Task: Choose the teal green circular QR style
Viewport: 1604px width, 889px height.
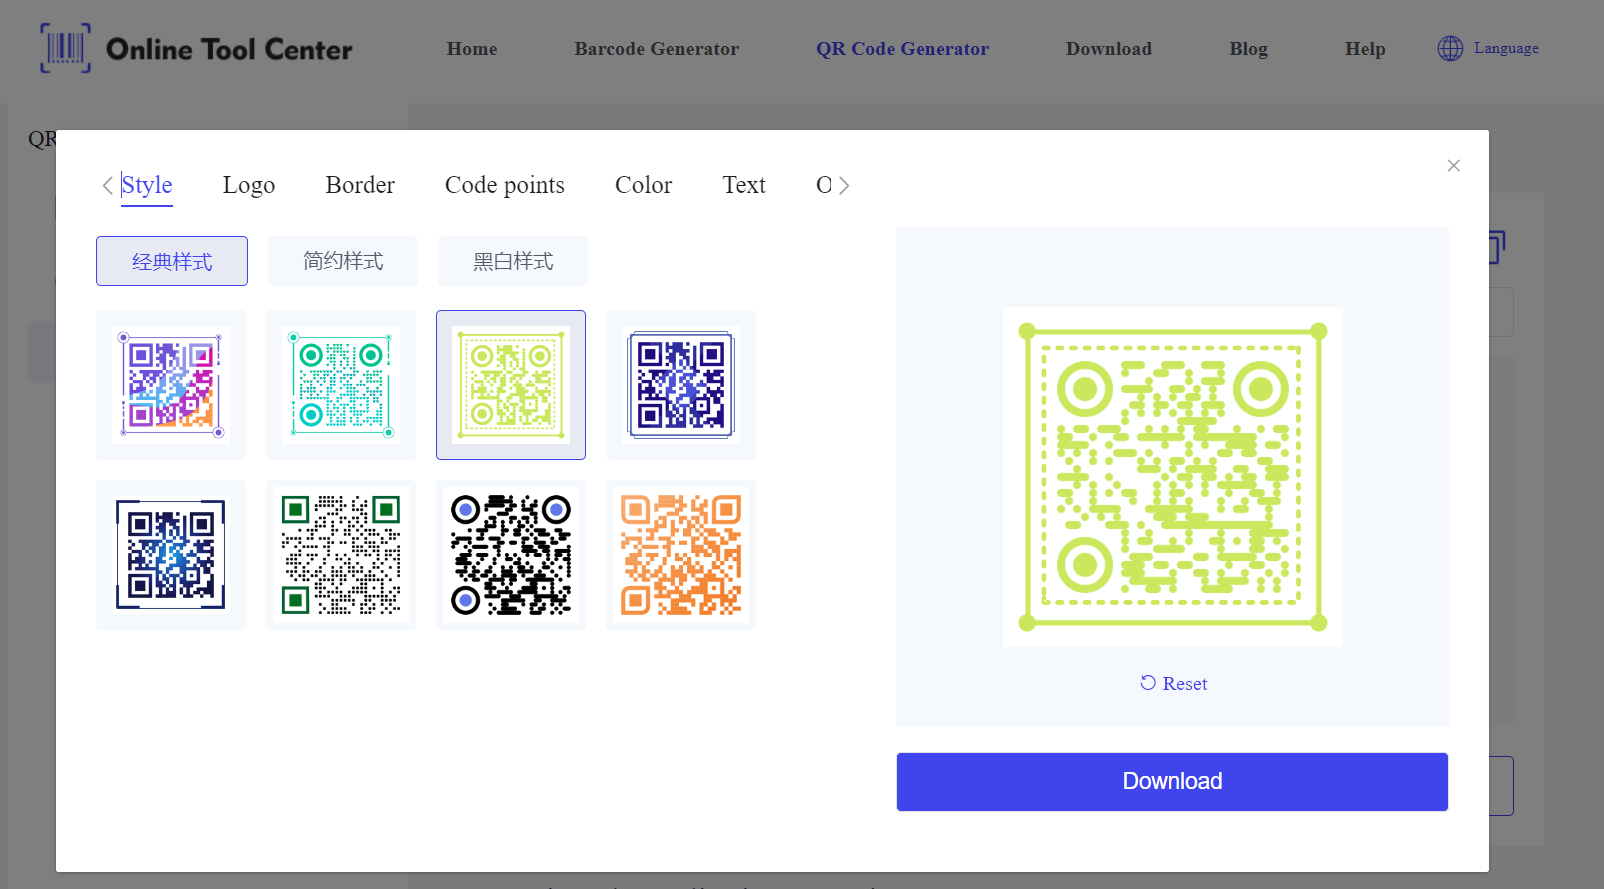Action: click(x=341, y=385)
